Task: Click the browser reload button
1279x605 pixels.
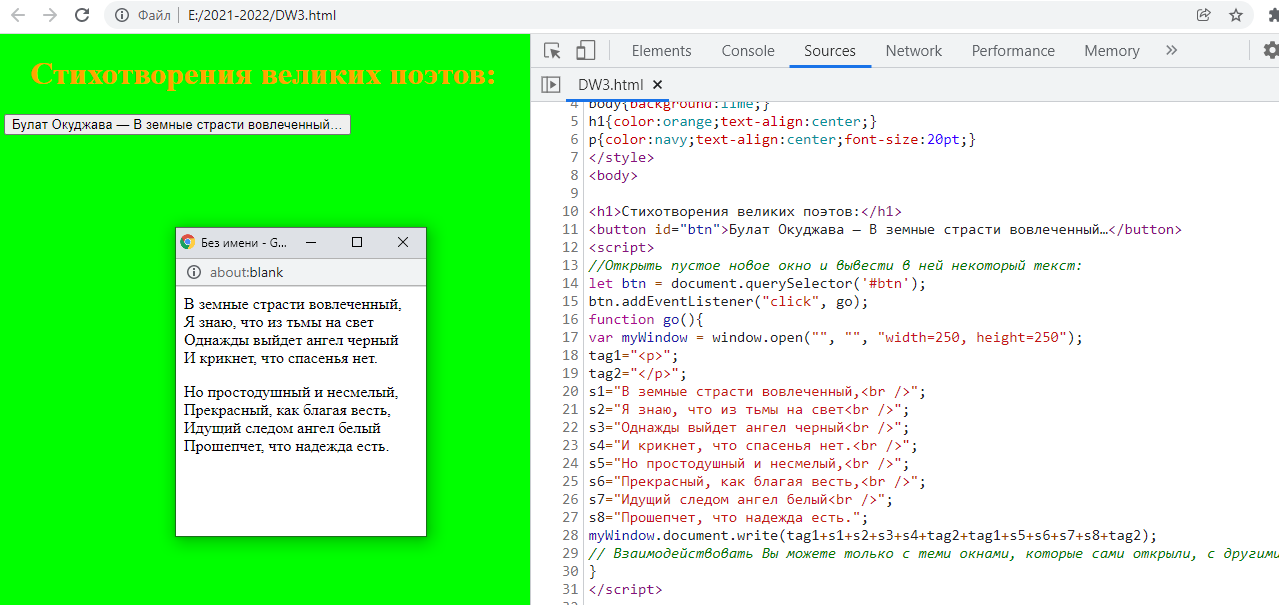Action: pyautogui.click(x=82, y=15)
